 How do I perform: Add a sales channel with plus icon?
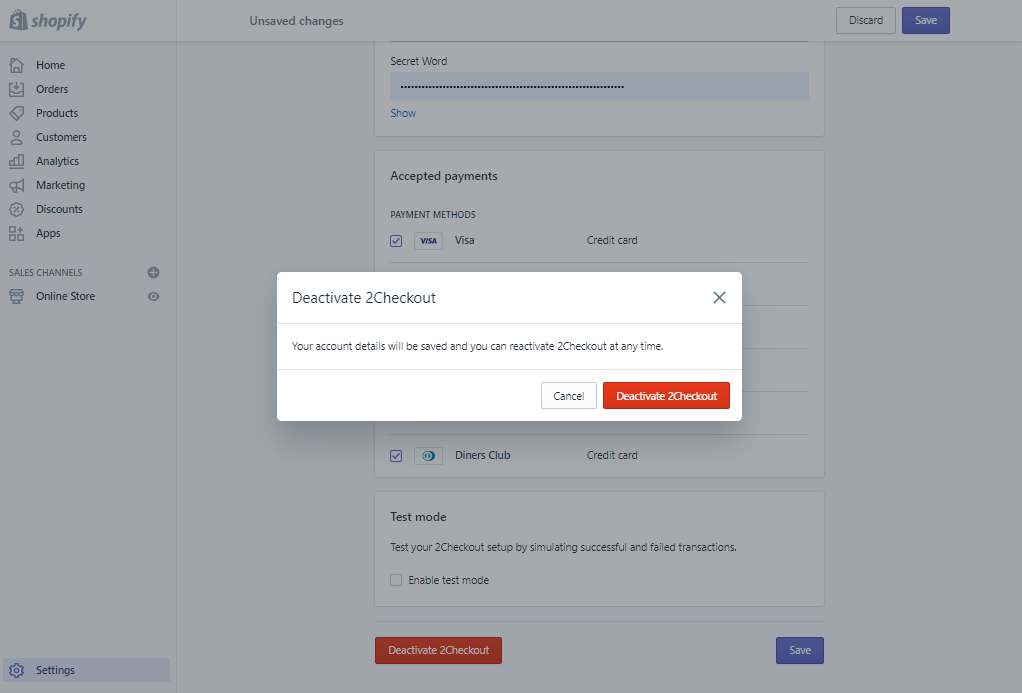tap(154, 273)
